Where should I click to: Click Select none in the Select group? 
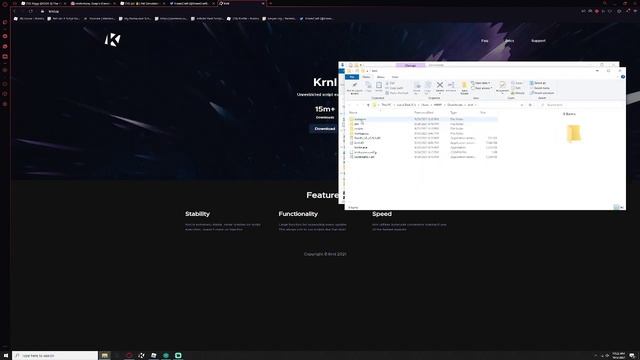click(540, 88)
